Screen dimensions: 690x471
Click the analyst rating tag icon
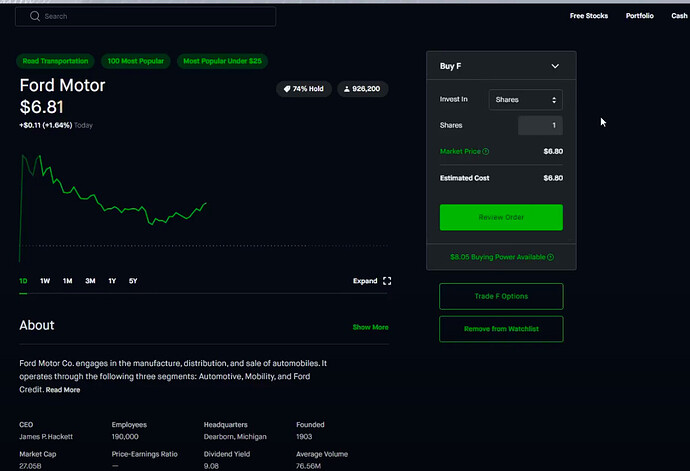(287, 89)
